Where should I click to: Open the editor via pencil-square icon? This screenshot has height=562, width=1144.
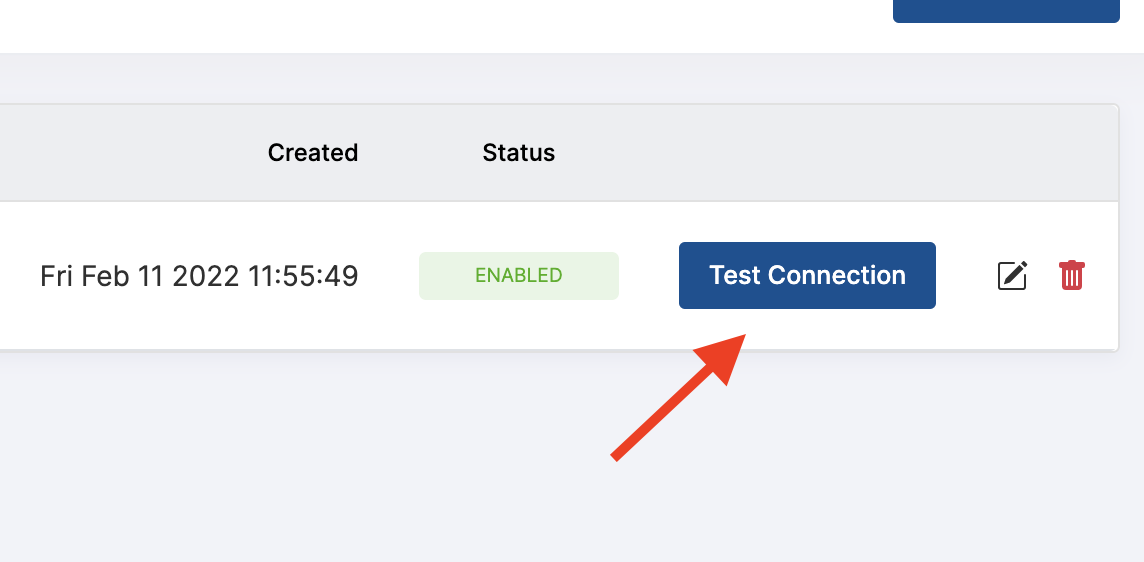point(1013,276)
